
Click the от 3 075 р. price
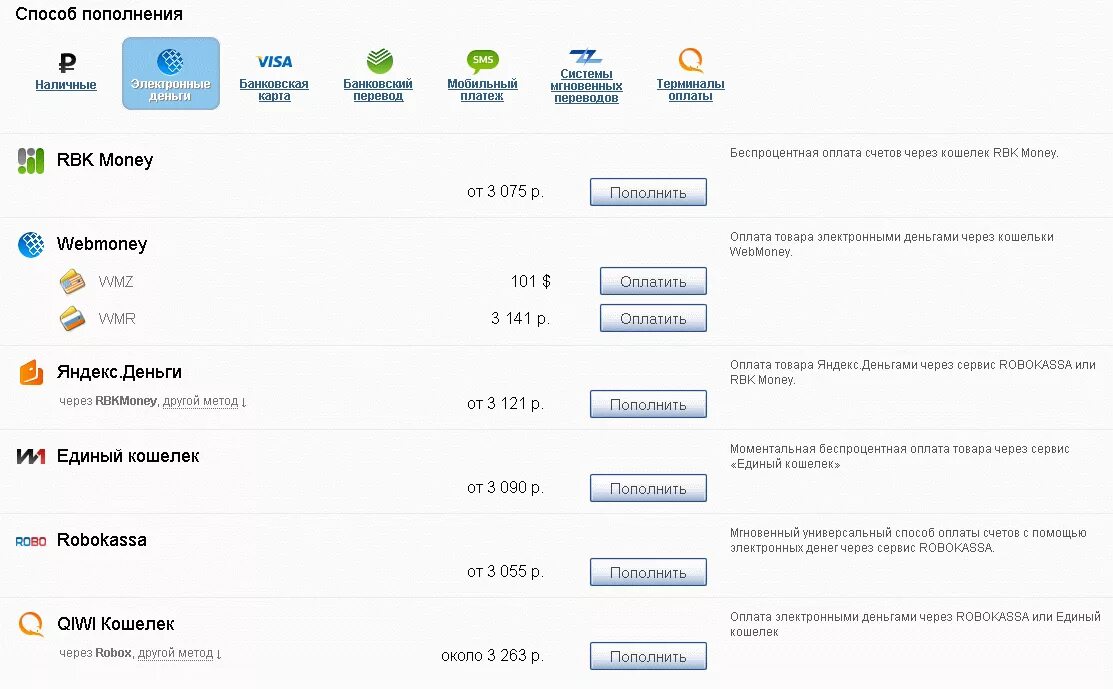[505, 192]
